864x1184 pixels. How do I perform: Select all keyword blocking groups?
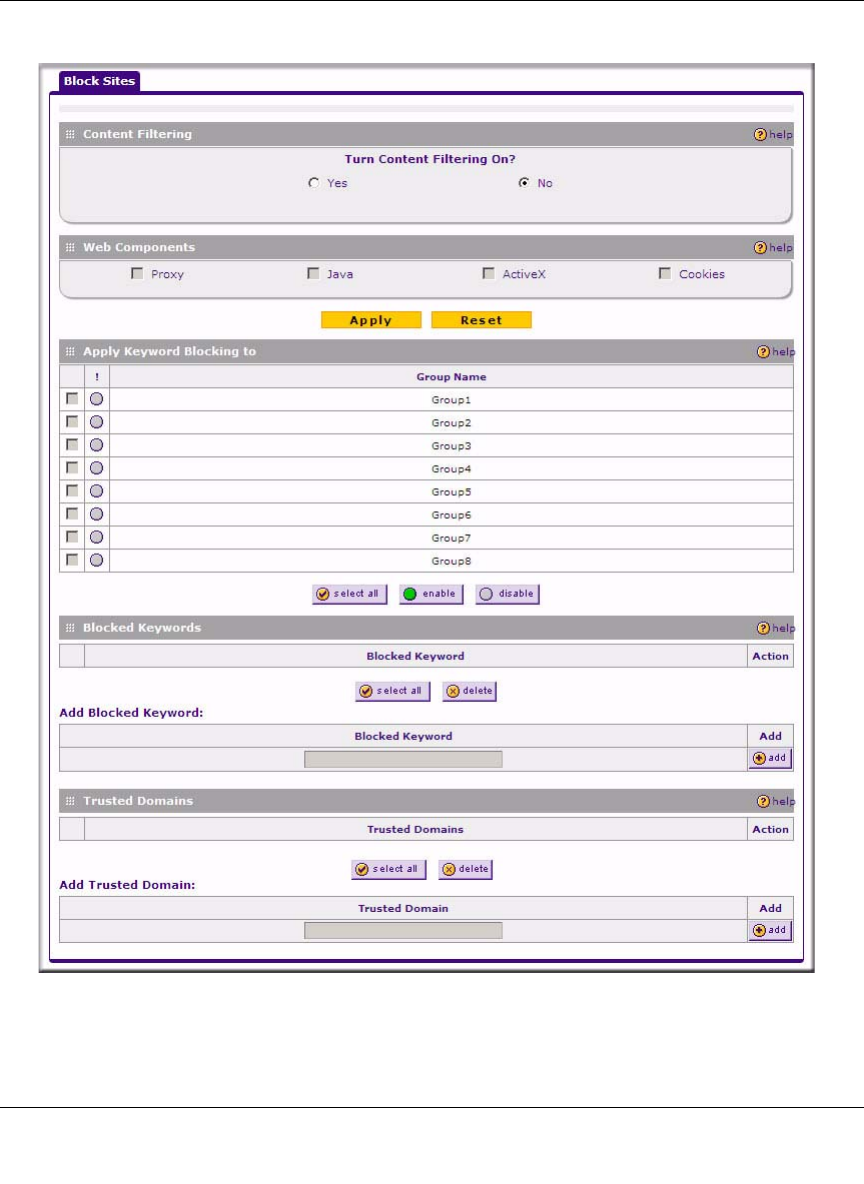click(350, 594)
